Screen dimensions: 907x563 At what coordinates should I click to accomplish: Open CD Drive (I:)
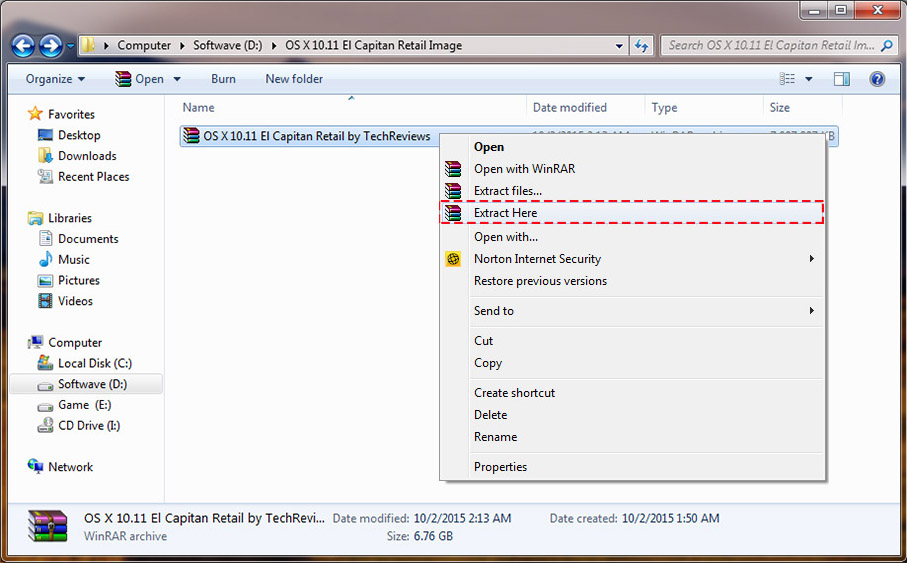[x=89, y=425]
